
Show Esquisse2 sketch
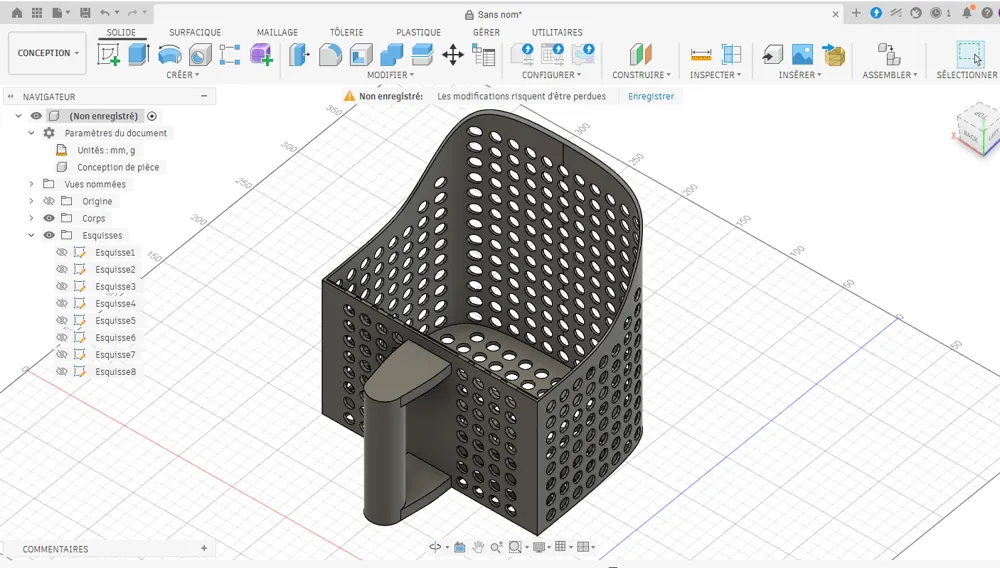click(62, 269)
